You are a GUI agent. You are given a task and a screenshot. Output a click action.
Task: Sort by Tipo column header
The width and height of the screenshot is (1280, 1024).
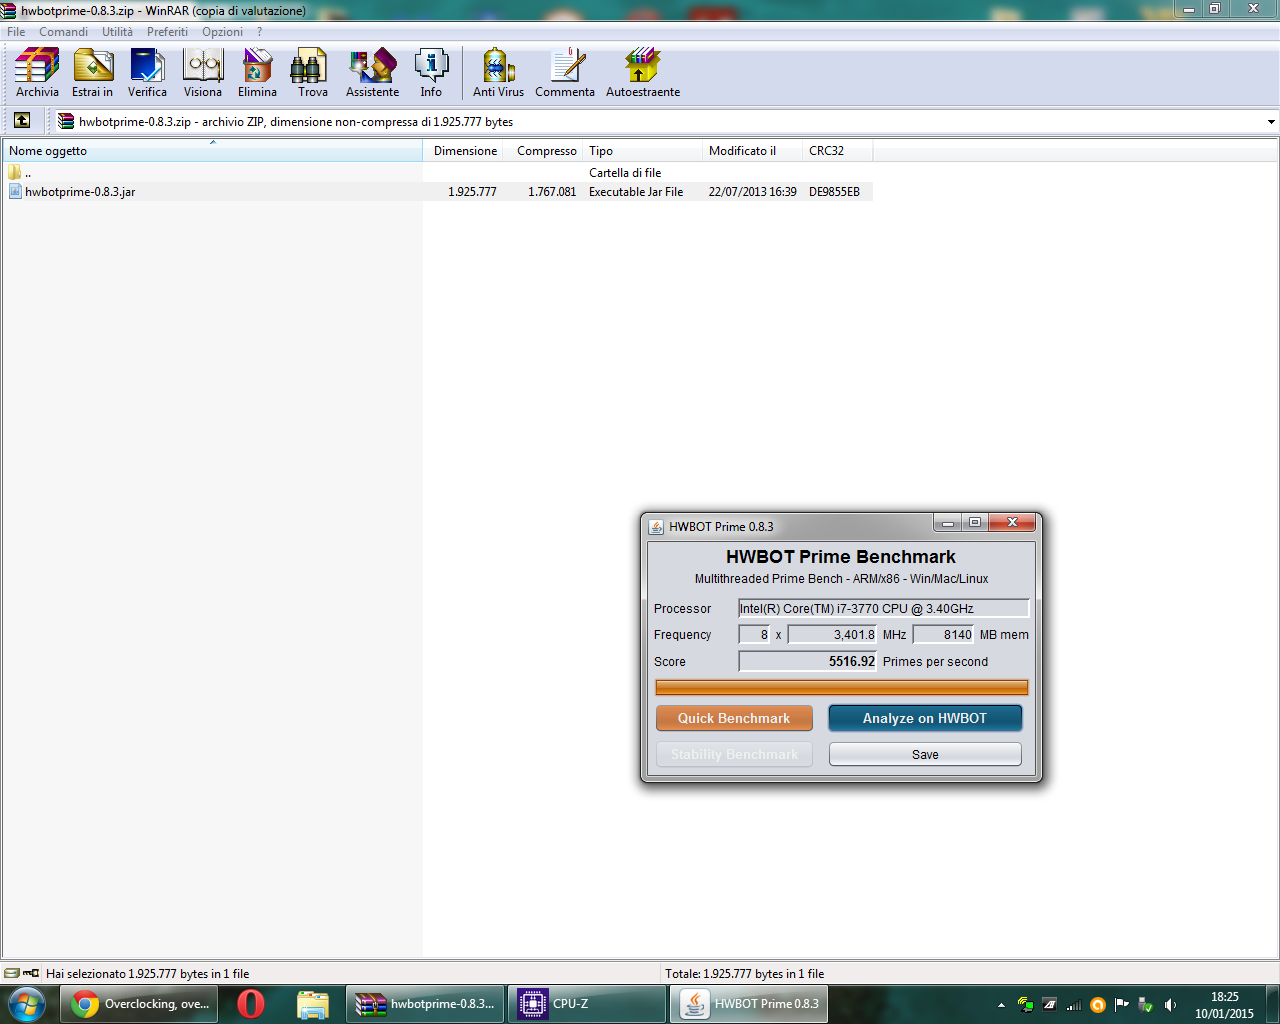click(642, 151)
